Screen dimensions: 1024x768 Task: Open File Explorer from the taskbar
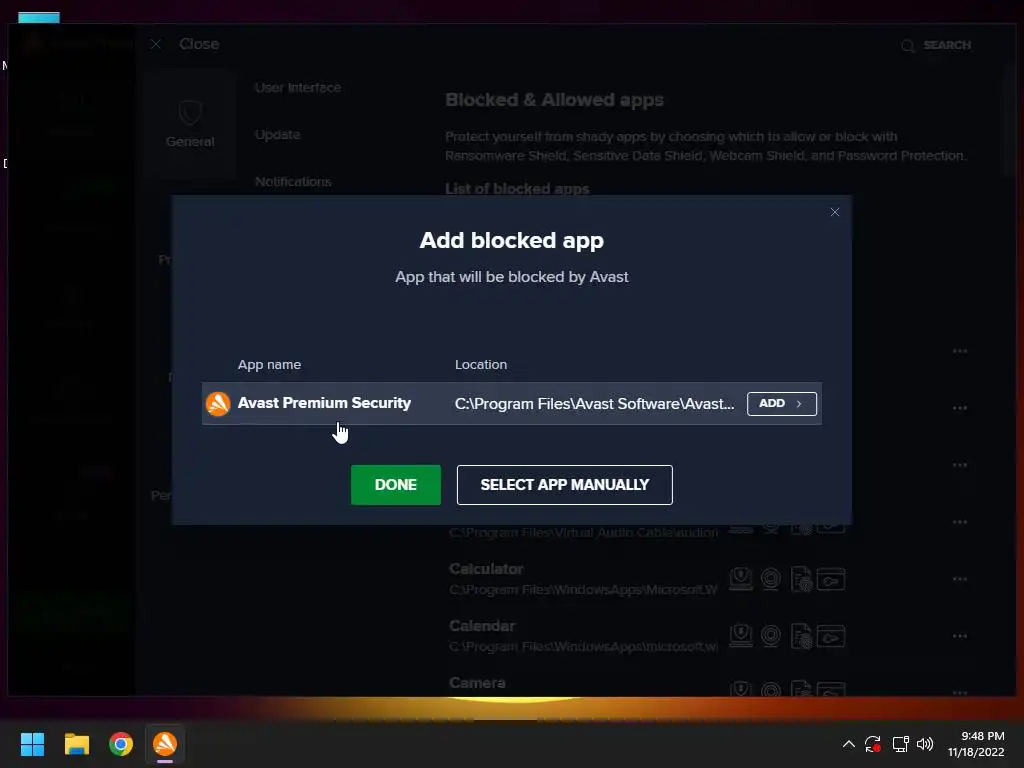[76, 744]
